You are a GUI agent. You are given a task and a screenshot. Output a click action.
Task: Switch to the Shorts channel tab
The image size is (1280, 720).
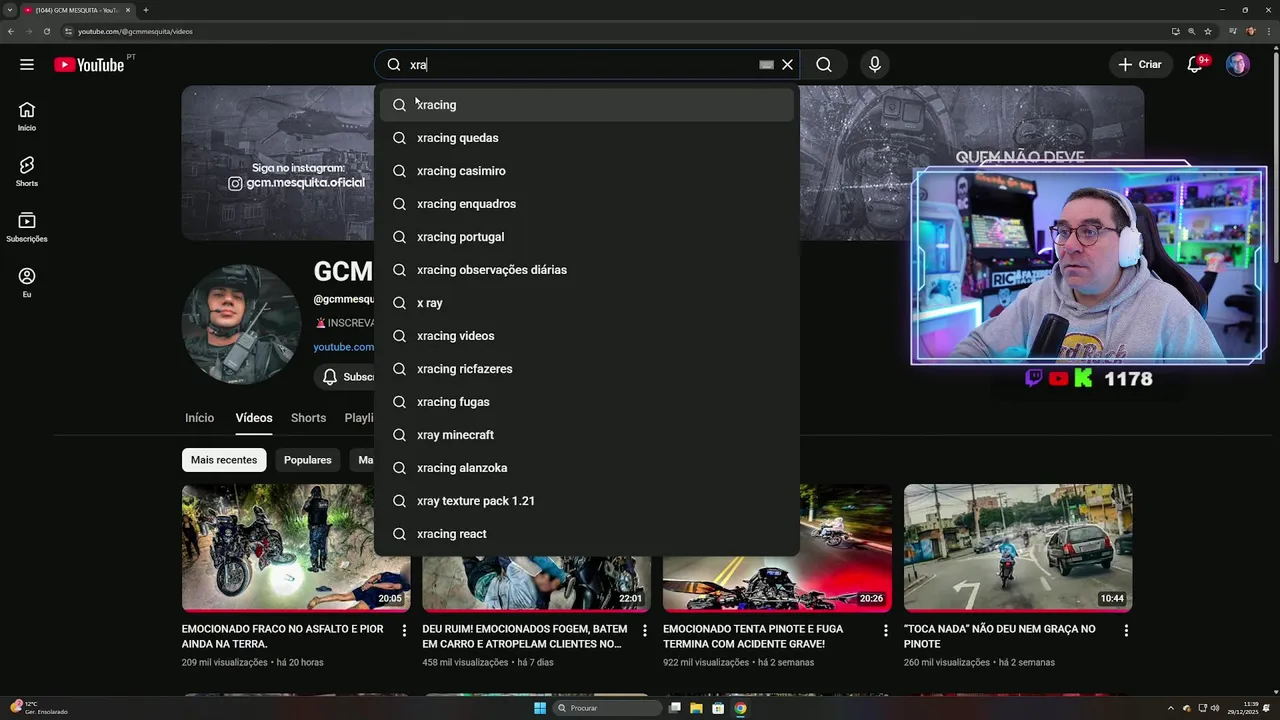point(308,418)
